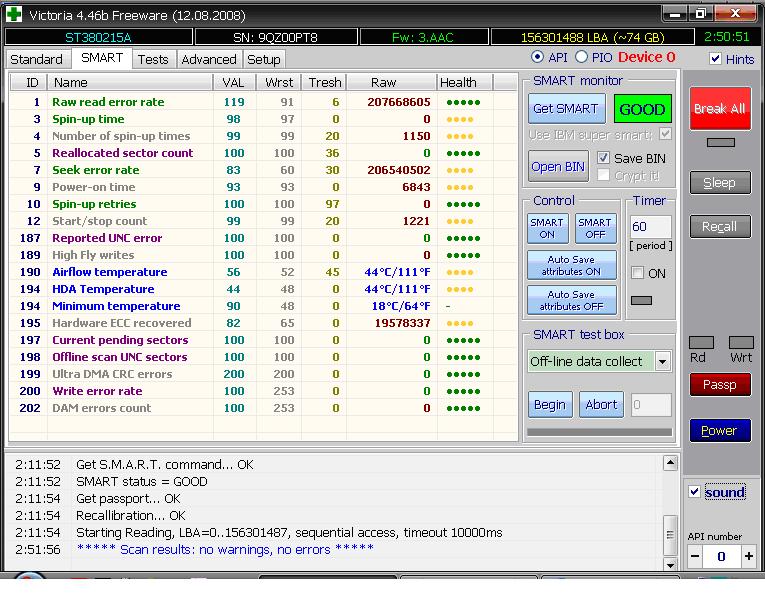The image size is (765, 600).
Task: Select the Current pending sectors row
Action: pos(263,340)
